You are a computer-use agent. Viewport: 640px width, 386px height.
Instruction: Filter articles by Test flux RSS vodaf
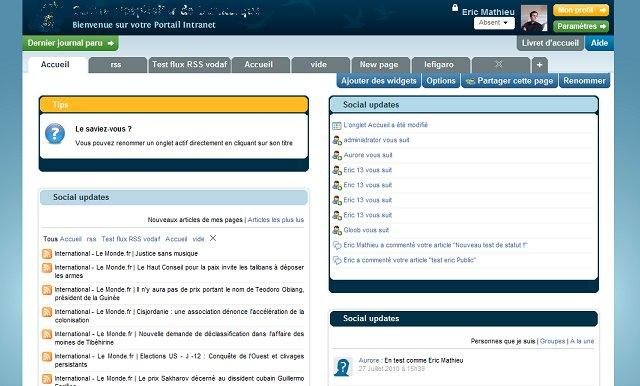coord(131,239)
